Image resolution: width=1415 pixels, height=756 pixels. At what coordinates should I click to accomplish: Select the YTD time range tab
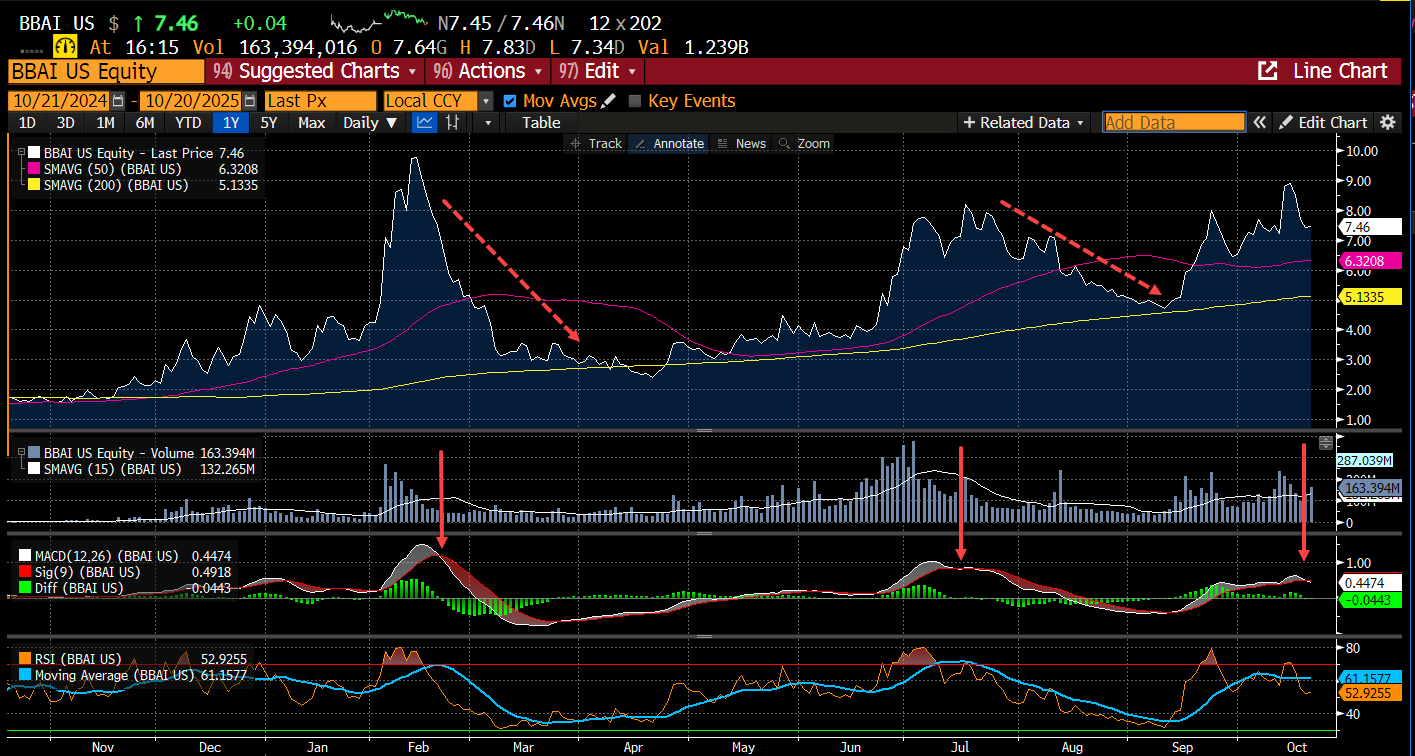(188, 123)
